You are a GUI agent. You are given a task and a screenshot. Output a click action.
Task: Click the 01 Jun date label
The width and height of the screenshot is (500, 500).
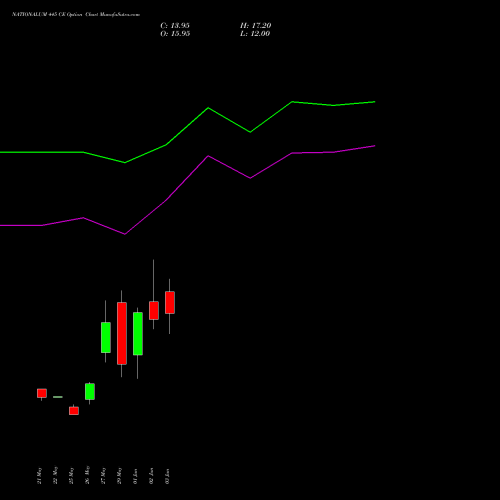tap(135, 476)
